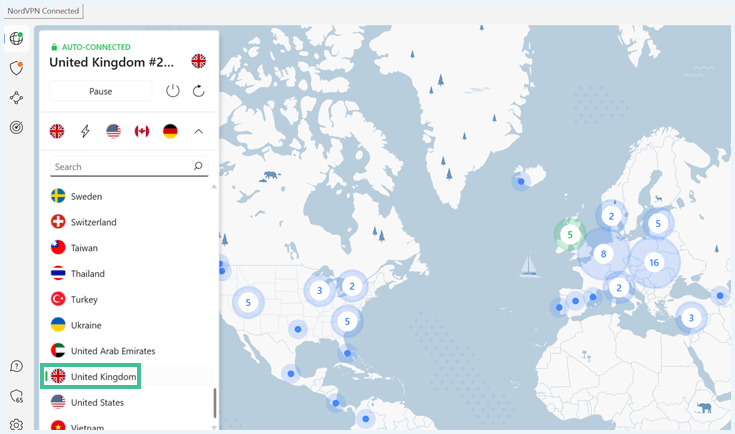
Task: Select UK flag in recent connections row
Action: tap(57, 131)
